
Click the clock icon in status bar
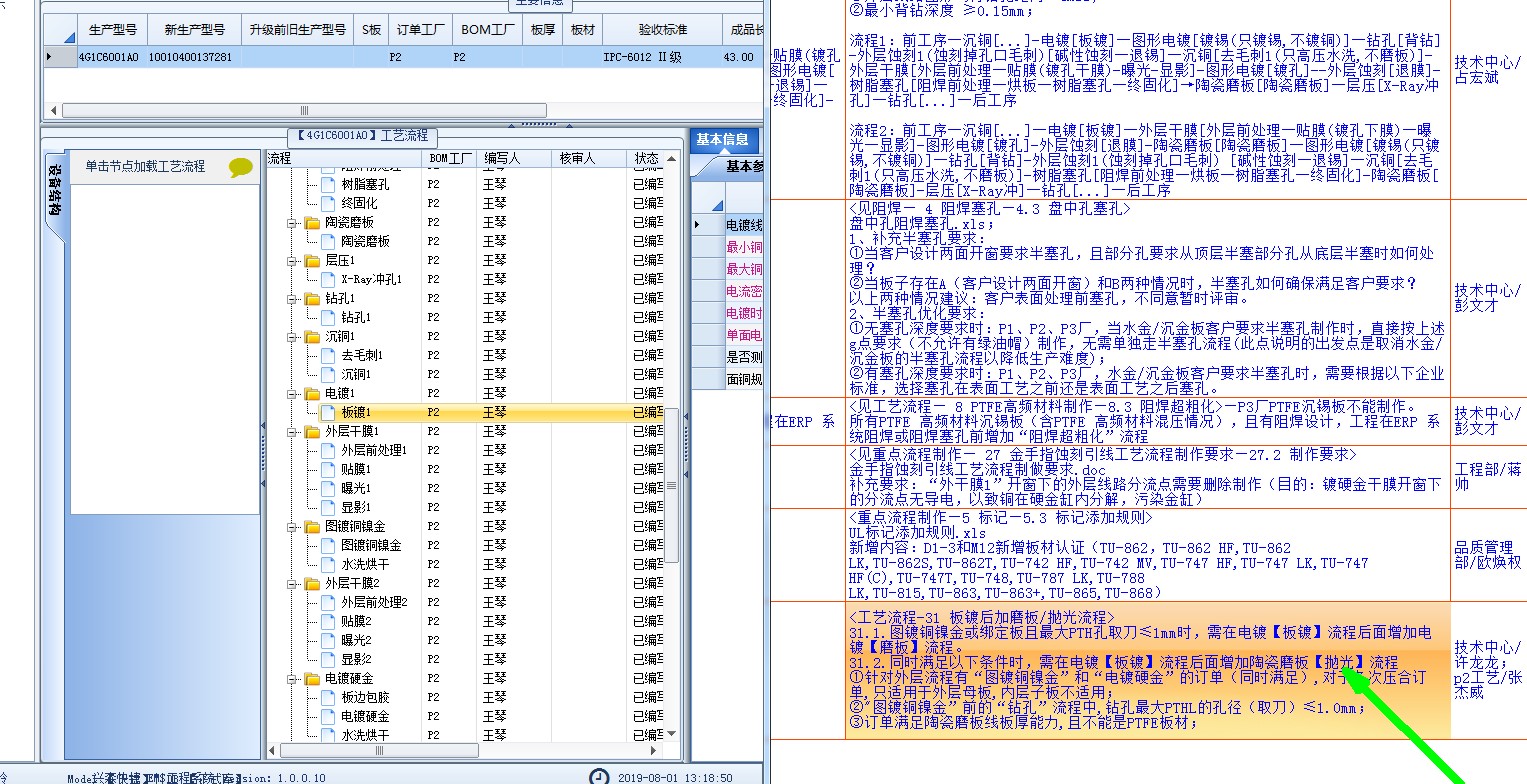pos(599,776)
